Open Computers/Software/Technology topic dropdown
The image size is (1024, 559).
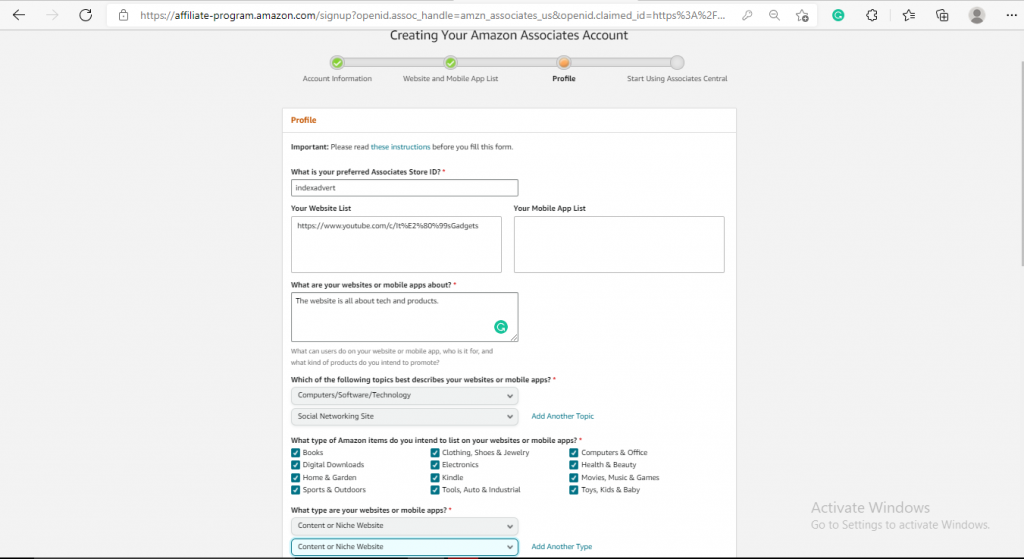pyautogui.click(x=404, y=396)
